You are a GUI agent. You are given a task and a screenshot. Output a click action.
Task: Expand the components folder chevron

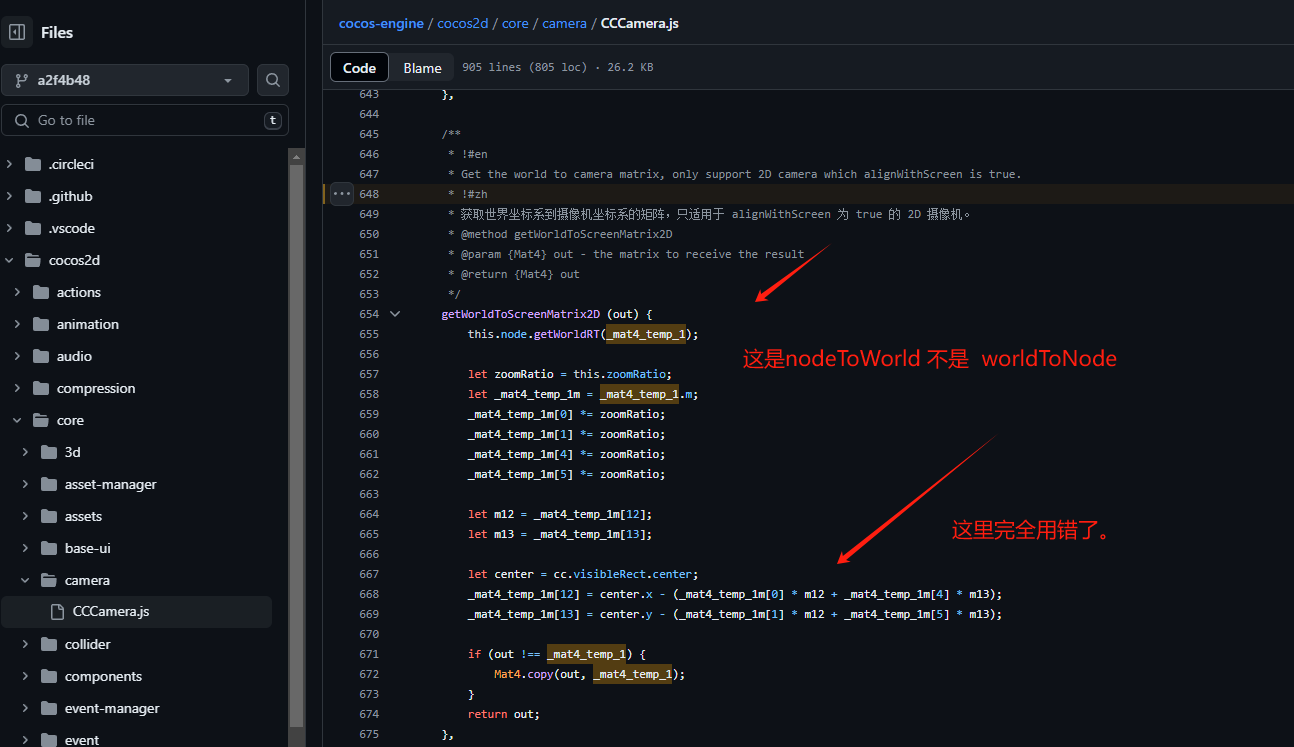[x=26, y=676]
